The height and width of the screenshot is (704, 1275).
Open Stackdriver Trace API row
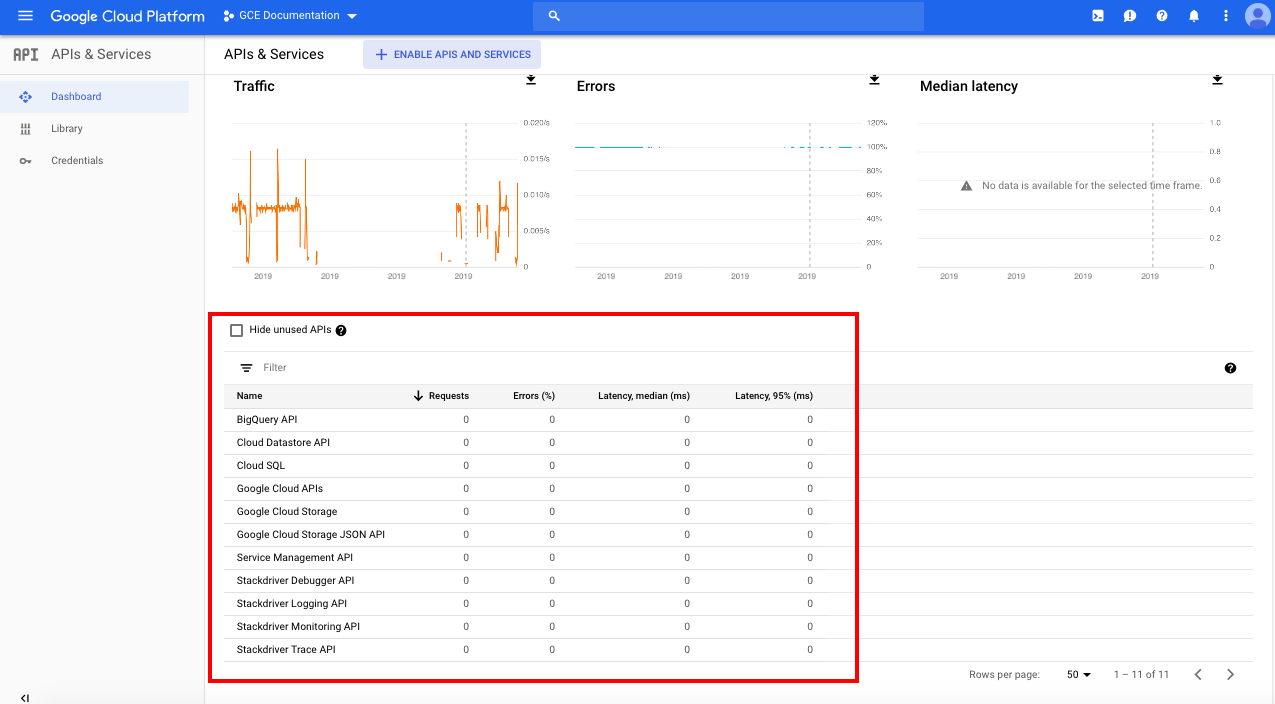pos(738,650)
